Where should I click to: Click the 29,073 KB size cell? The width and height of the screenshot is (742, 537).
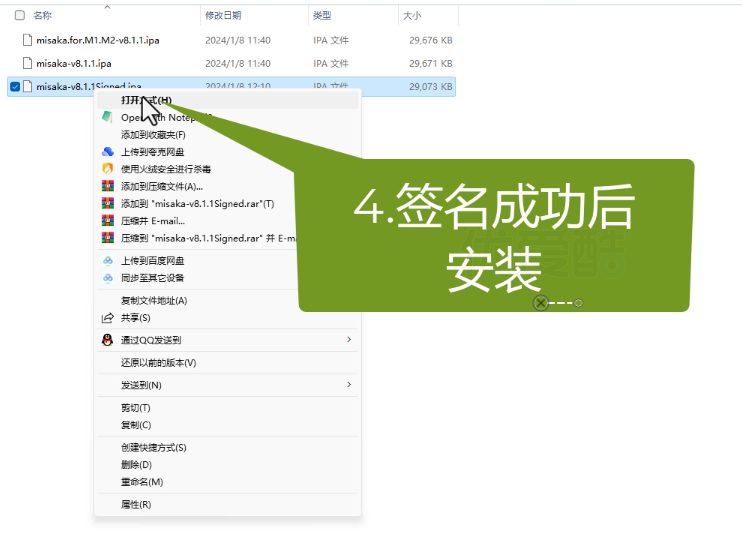tap(431, 87)
